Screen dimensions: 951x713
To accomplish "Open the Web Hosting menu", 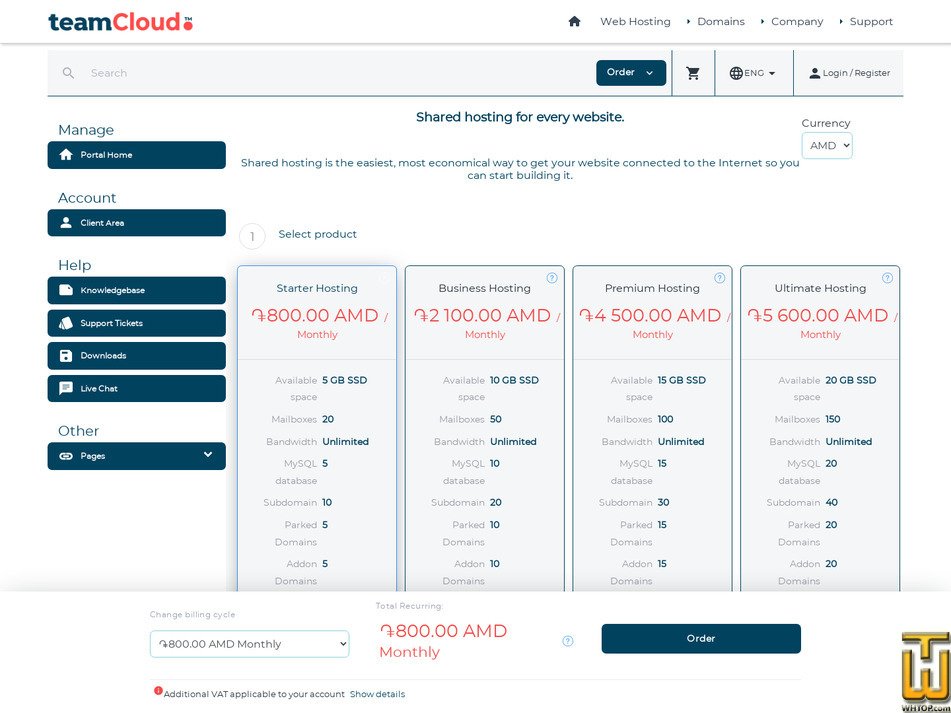I will tap(635, 21).
